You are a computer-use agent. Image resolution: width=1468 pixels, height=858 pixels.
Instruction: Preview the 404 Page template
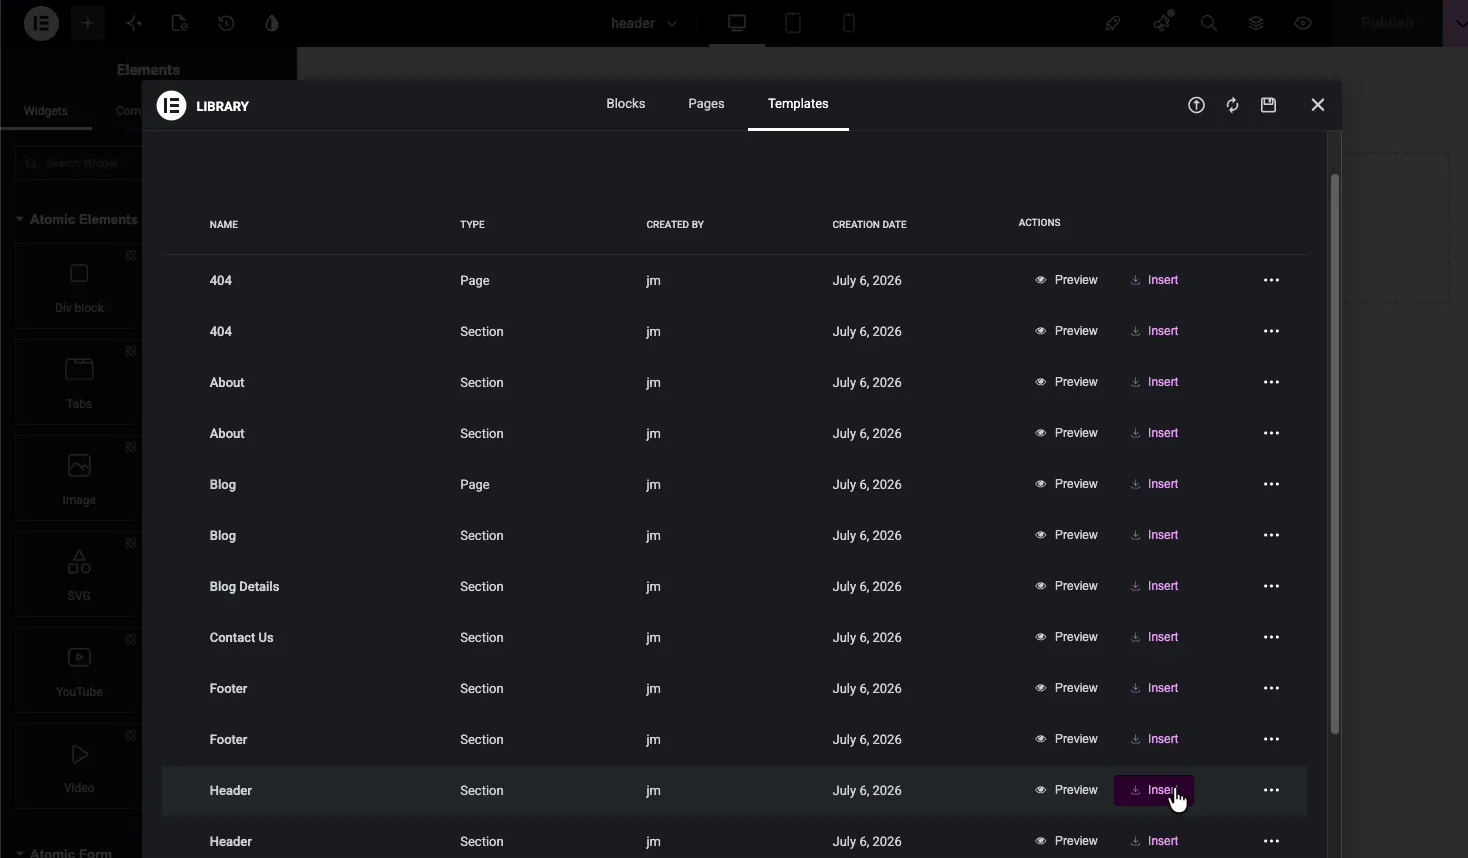(x=1067, y=280)
